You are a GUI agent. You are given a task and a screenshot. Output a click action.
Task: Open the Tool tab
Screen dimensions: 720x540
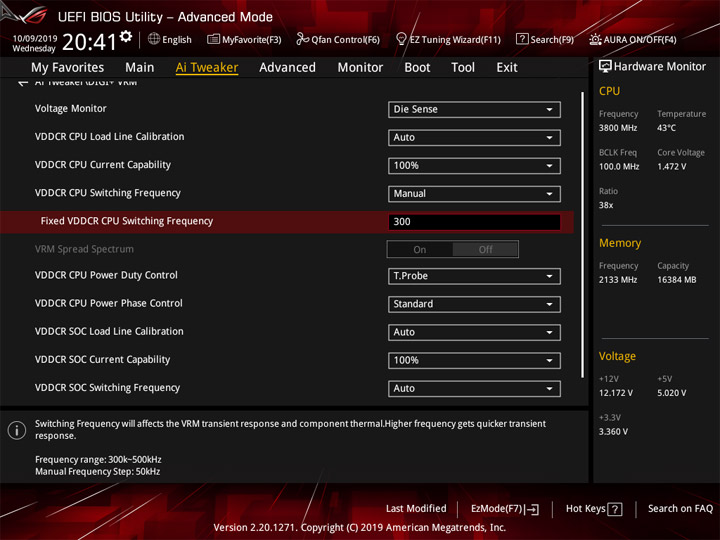coord(463,68)
